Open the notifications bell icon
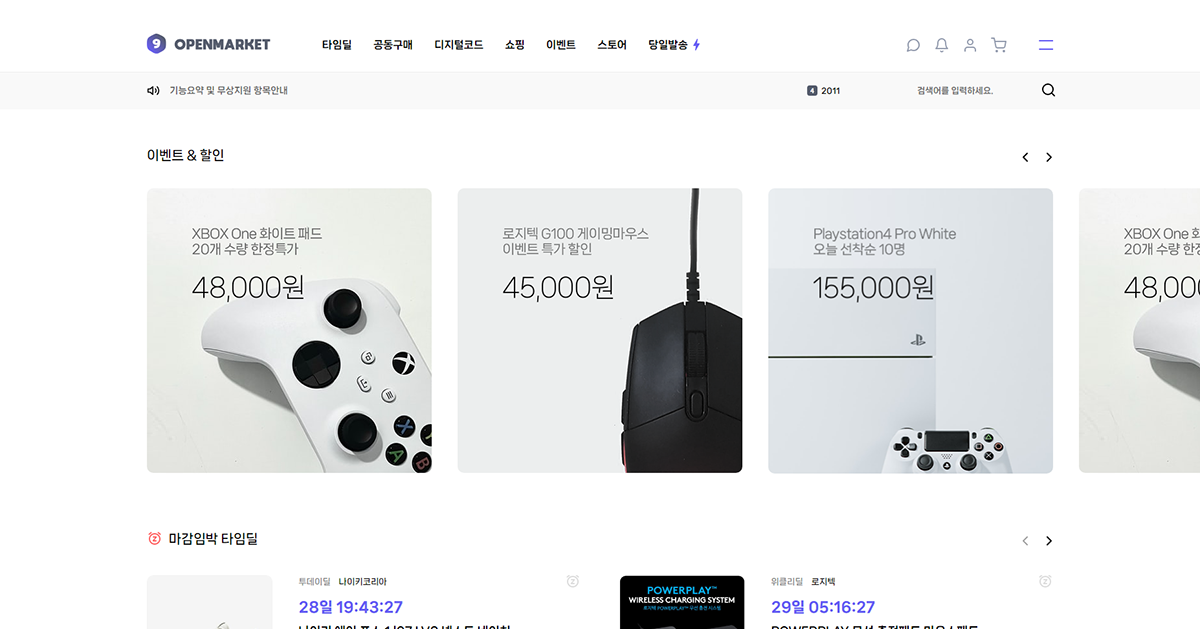 [x=941, y=45]
